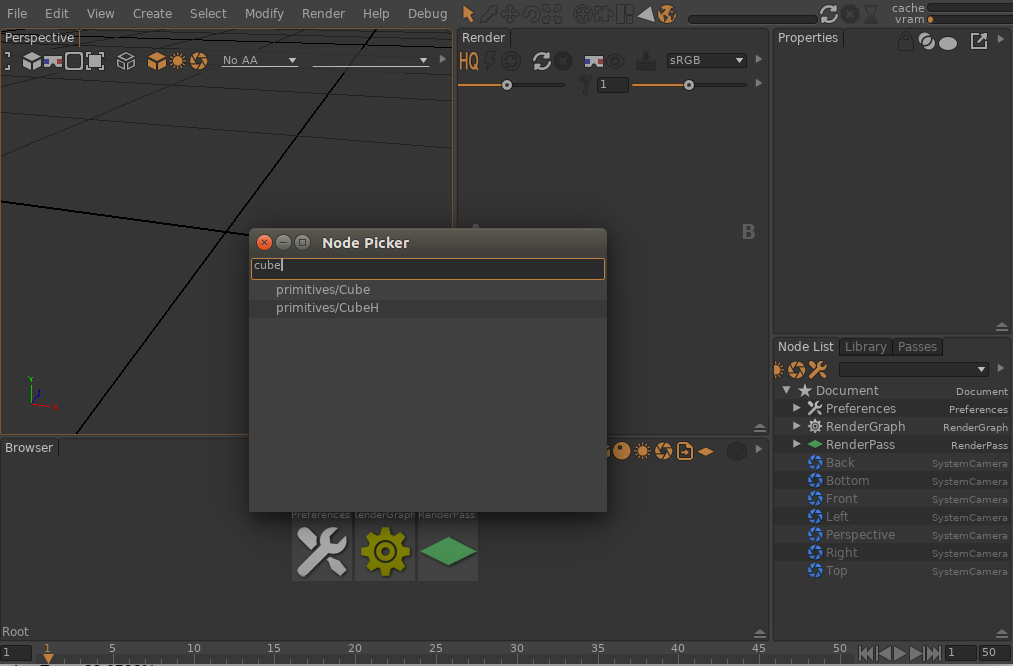Select primitives/Cube from Node Picker list
Viewport: 1013px width, 666px height.
[x=323, y=290]
